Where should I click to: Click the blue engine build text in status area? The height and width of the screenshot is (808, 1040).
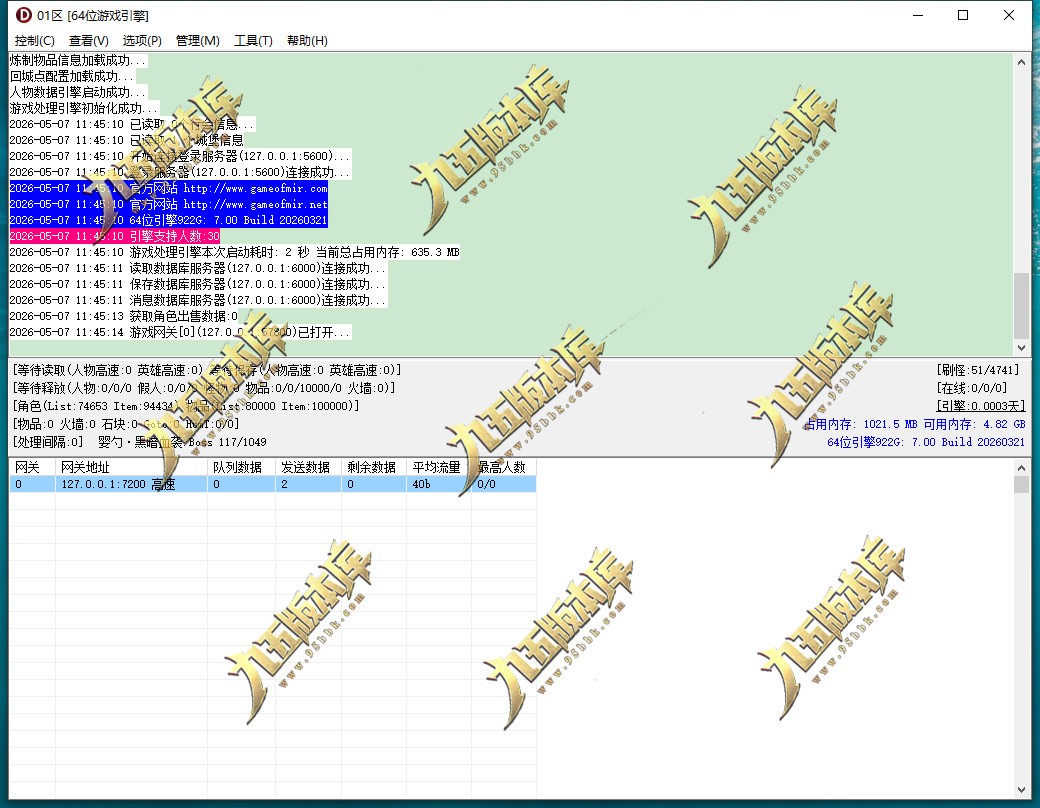(926, 442)
